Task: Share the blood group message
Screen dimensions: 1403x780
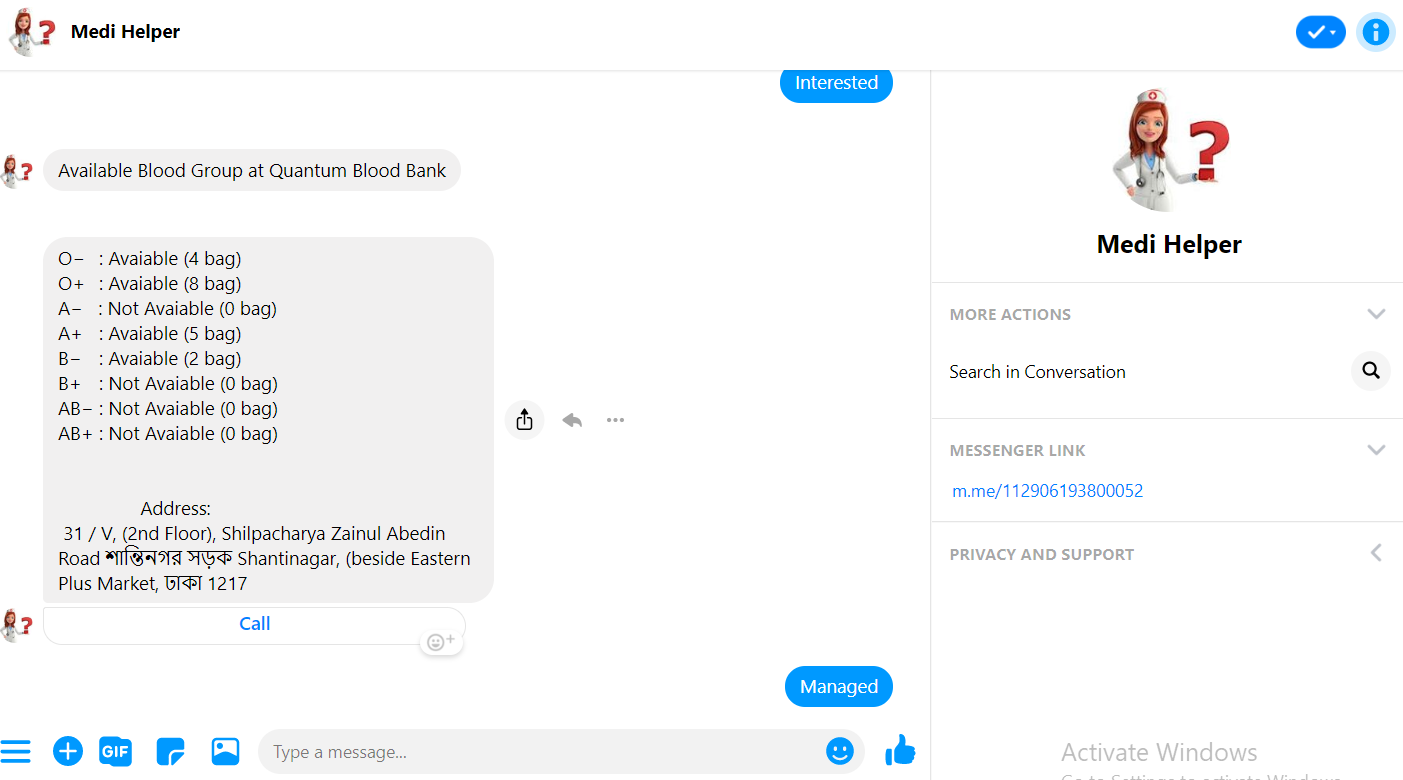Action: coord(524,420)
